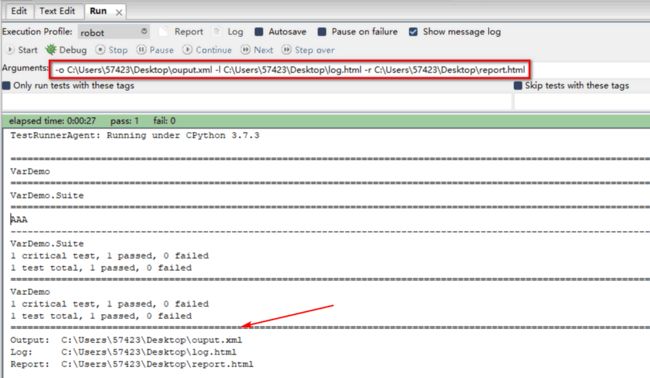The height and width of the screenshot is (378, 650).
Task: Click the Start play icon
Action: tap(10, 50)
